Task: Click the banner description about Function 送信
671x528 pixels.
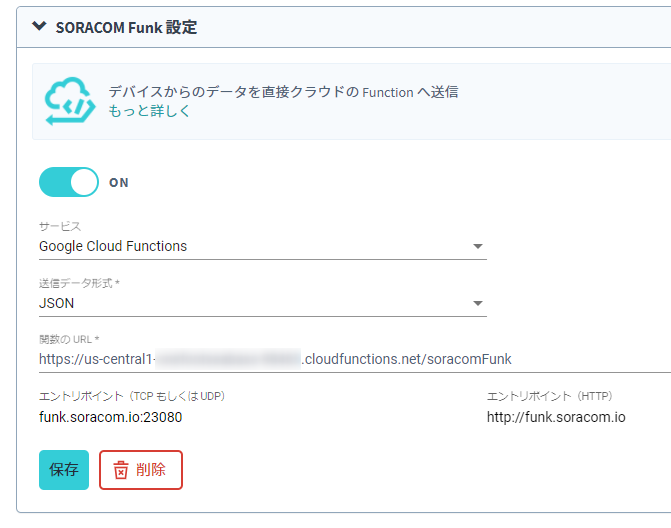Action: click(x=283, y=92)
